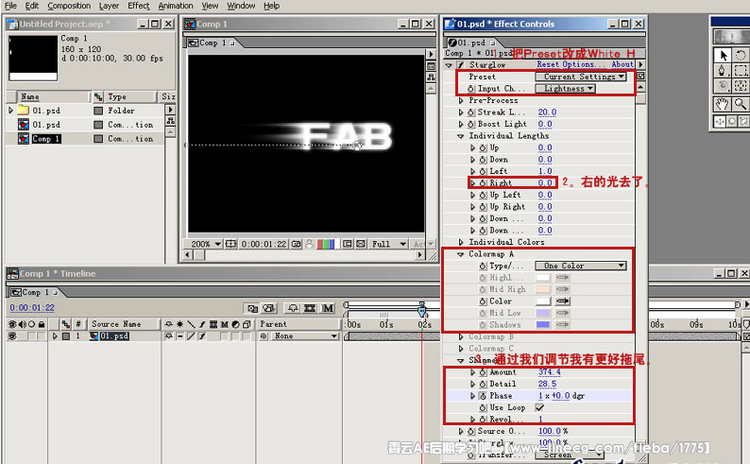Toggle quality switch on 01.psd layer
Image resolution: width=750 pixels, height=464 pixels.
pos(191,336)
